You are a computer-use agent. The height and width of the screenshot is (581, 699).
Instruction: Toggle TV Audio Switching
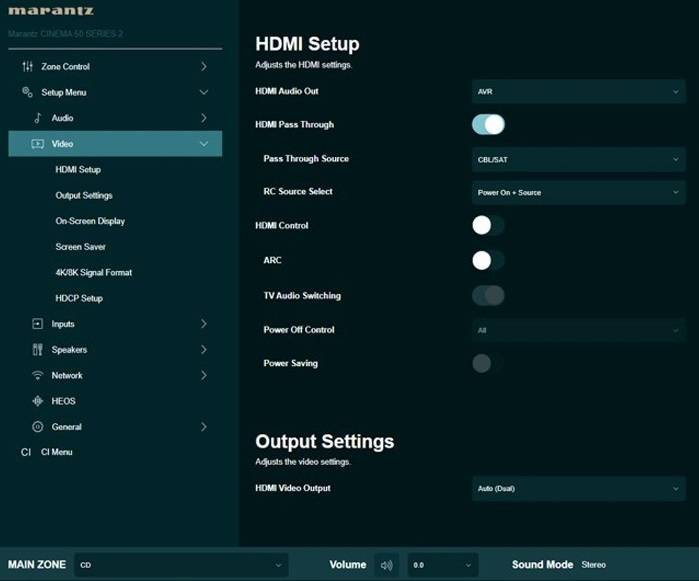(x=488, y=295)
